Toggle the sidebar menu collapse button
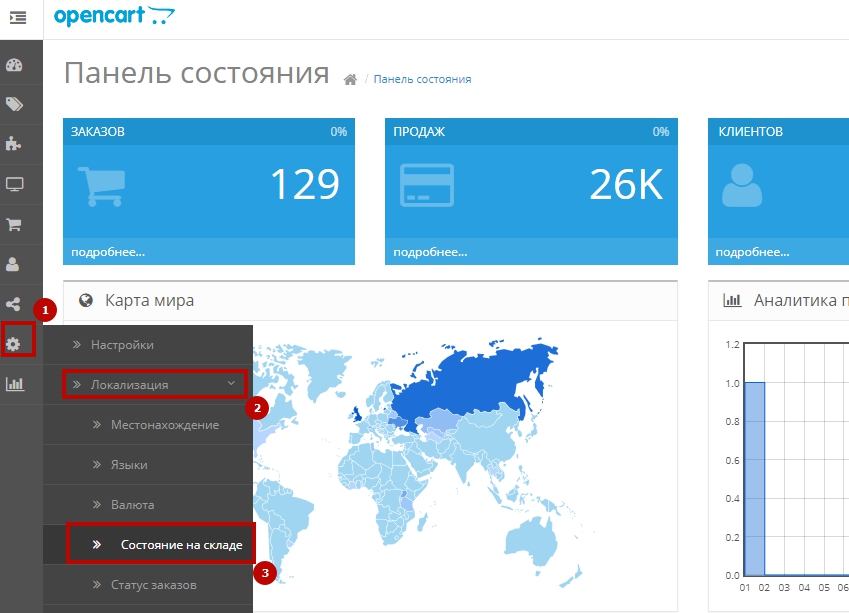 (x=18, y=17)
